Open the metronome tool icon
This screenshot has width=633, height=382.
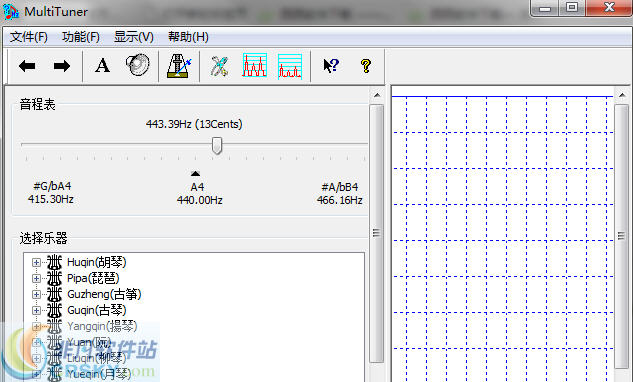click(179, 65)
